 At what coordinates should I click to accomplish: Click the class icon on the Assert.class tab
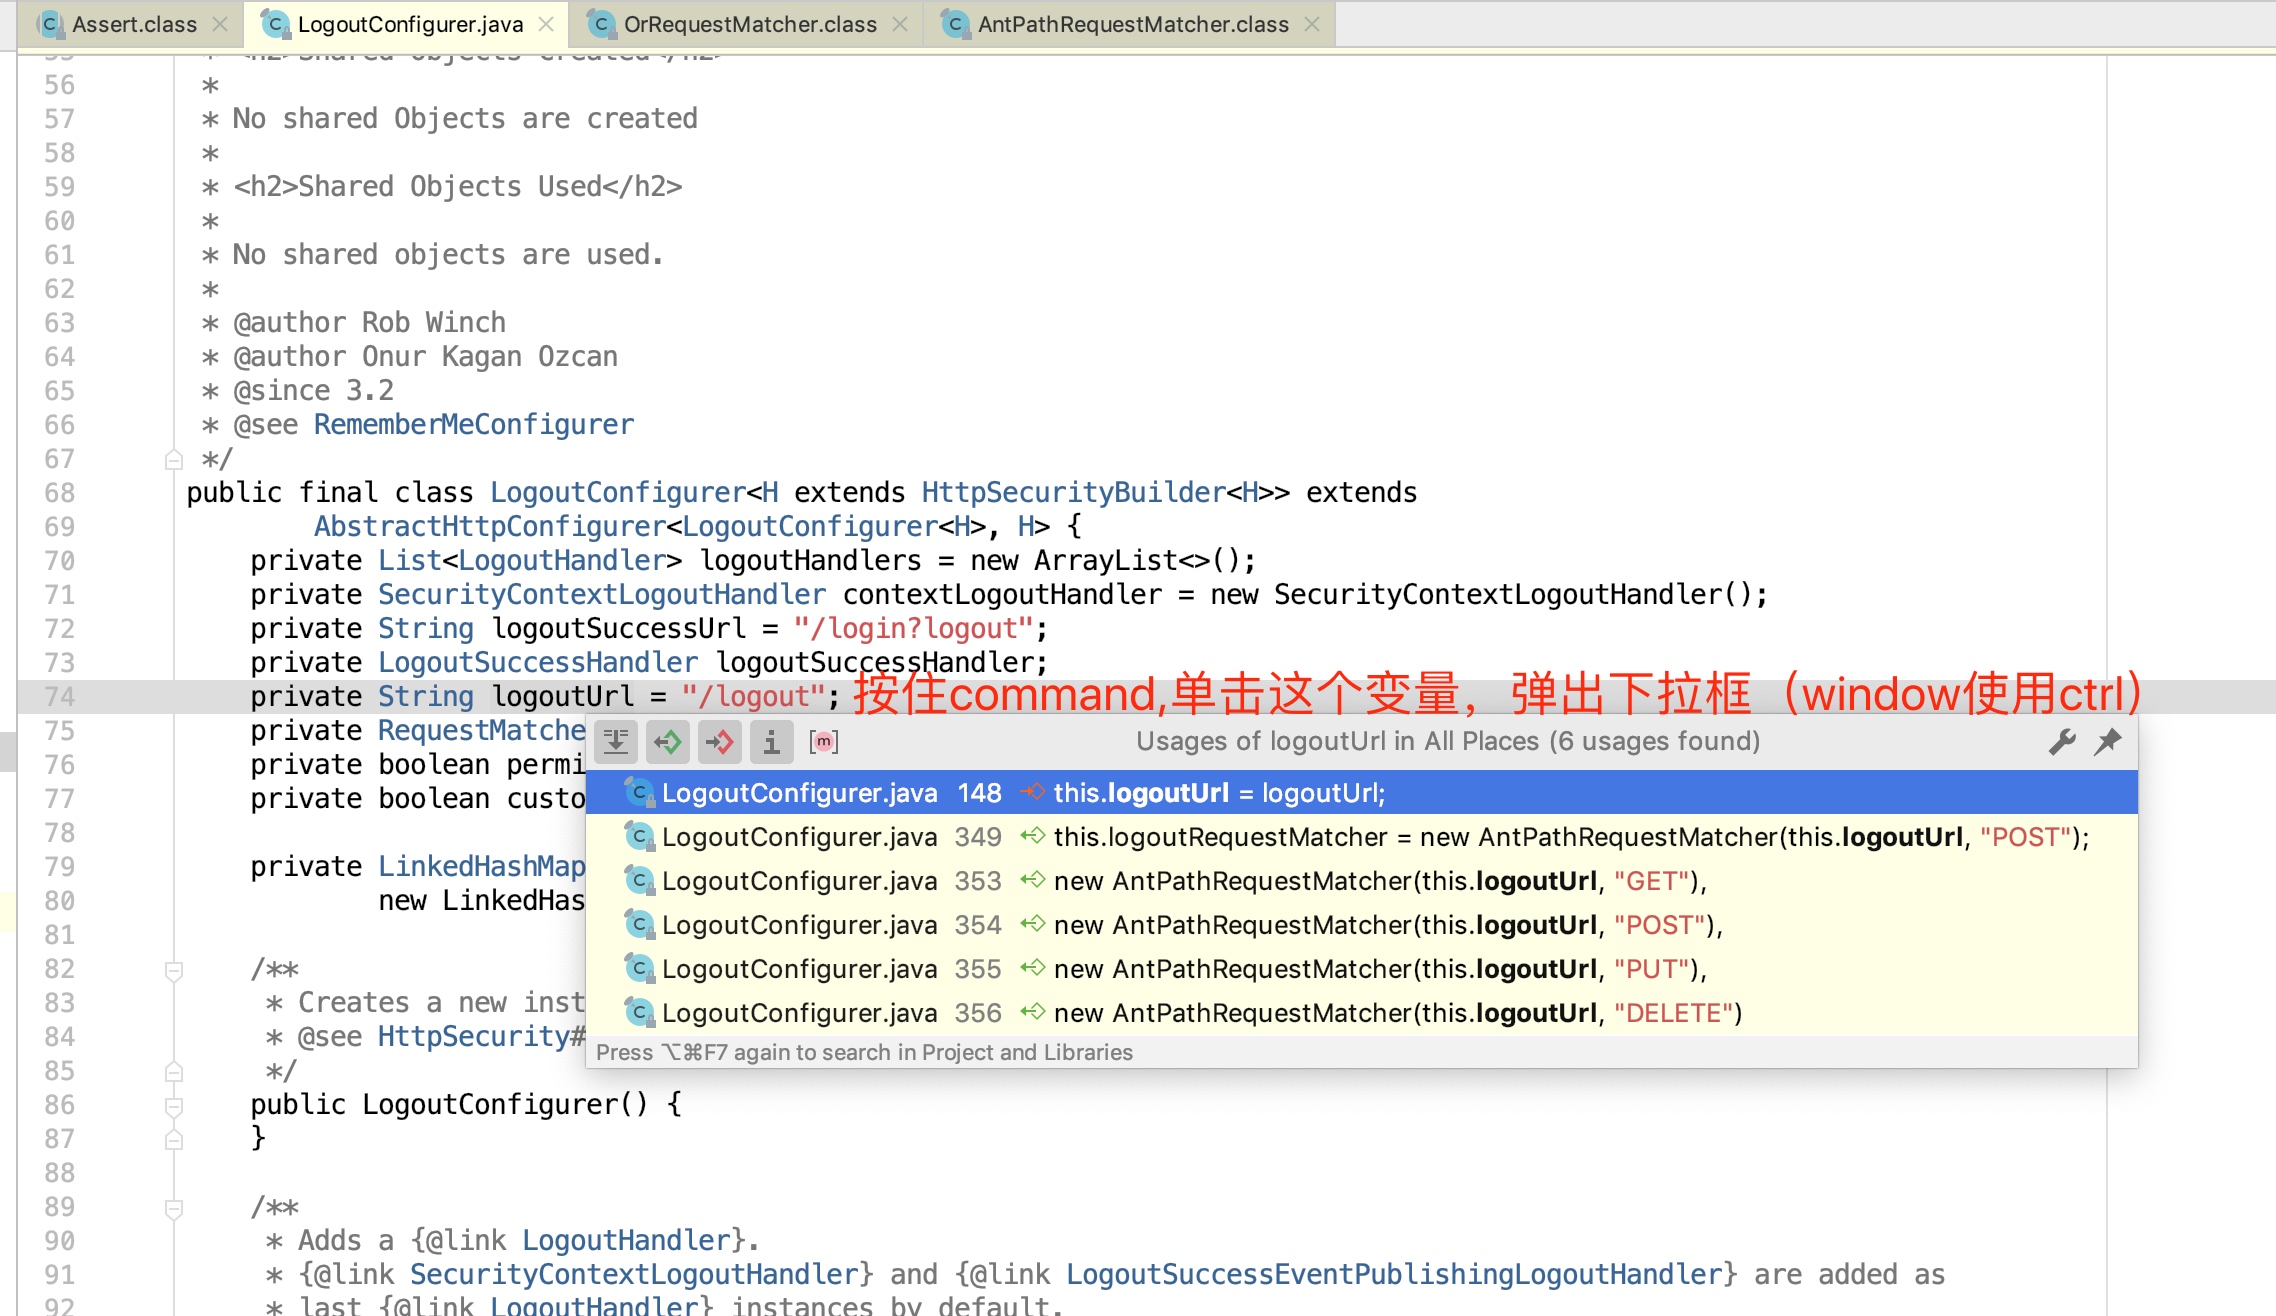tap(52, 24)
